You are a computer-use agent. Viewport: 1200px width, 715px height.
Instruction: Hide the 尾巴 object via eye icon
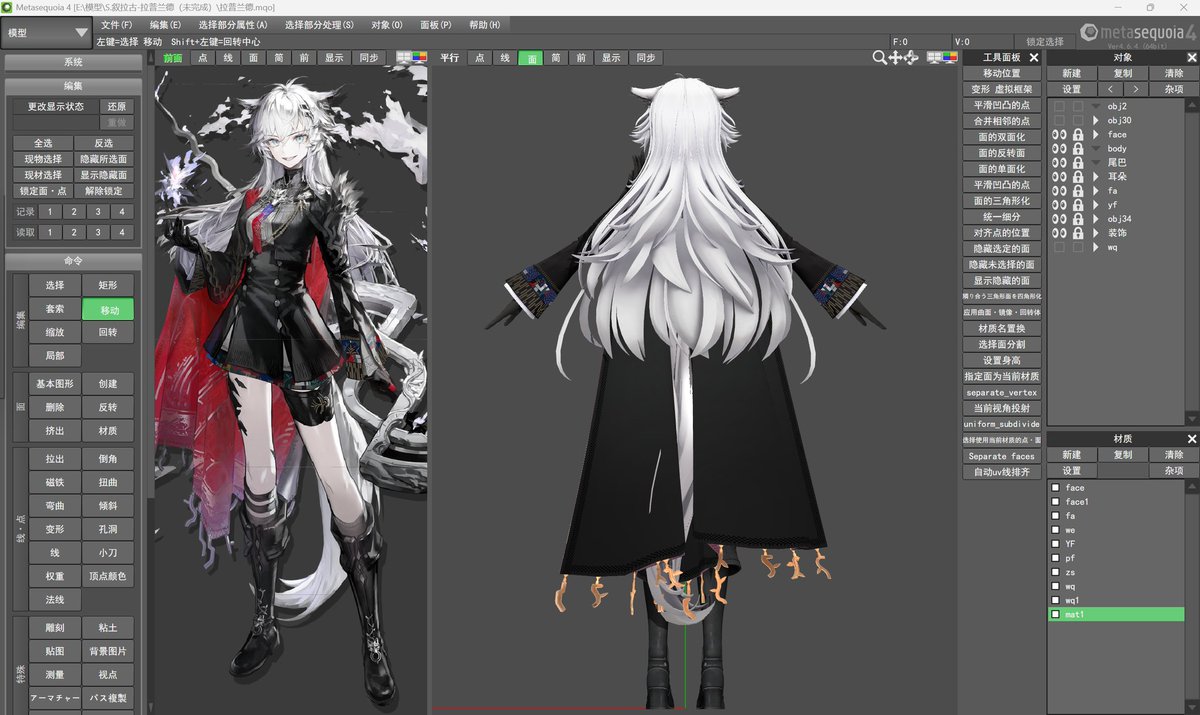click(1059, 162)
